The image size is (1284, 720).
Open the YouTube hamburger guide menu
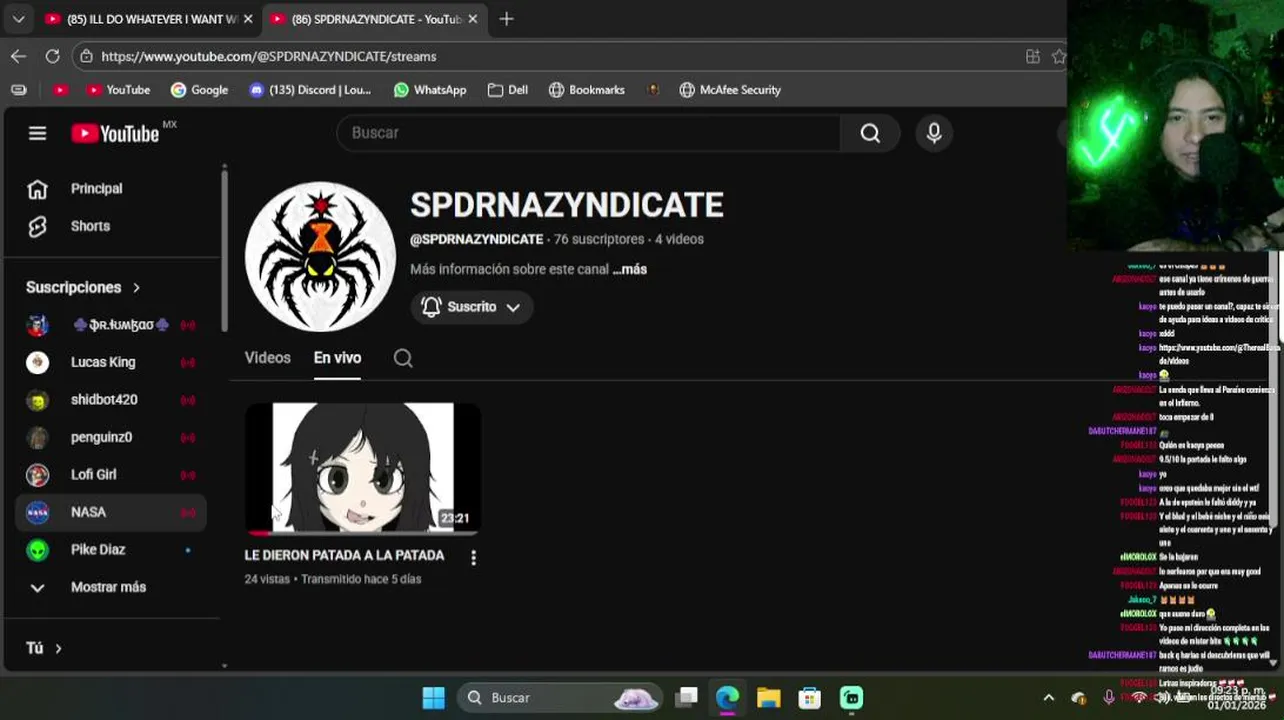37,133
